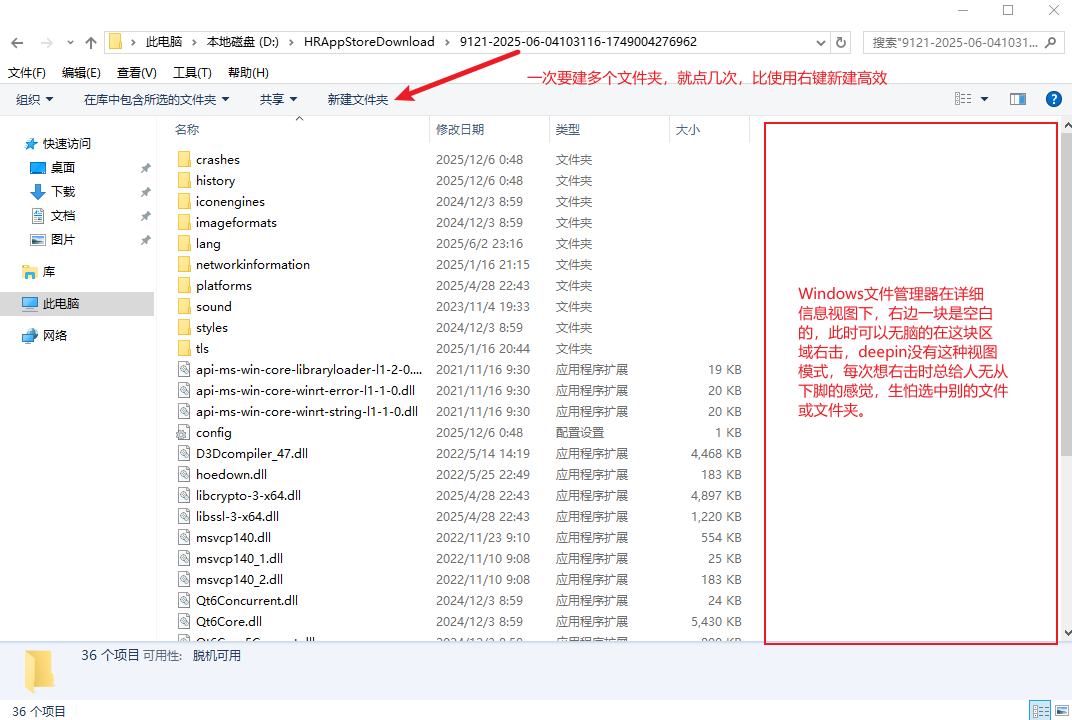Toggle the preview pane icon
The height and width of the screenshot is (720, 1072).
1018,99
